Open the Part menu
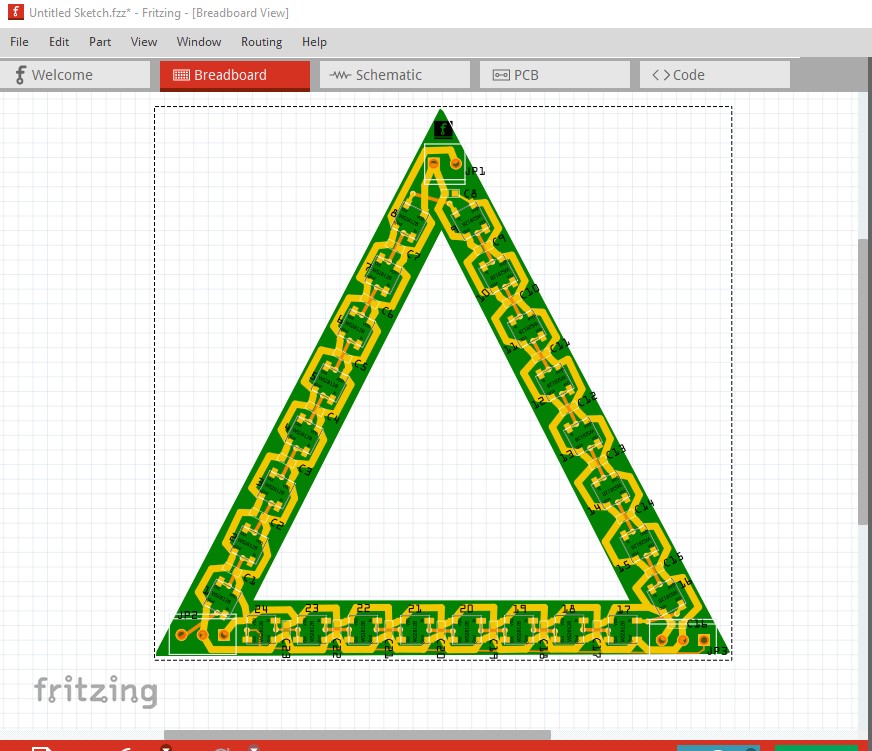 pyautogui.click(x=100, y=42)
